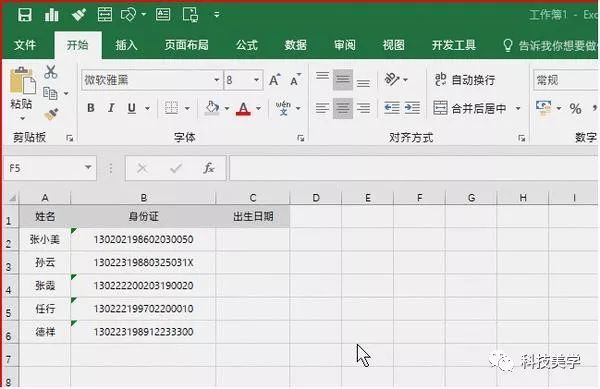Click Decrease Indent icon

point(392,108)
